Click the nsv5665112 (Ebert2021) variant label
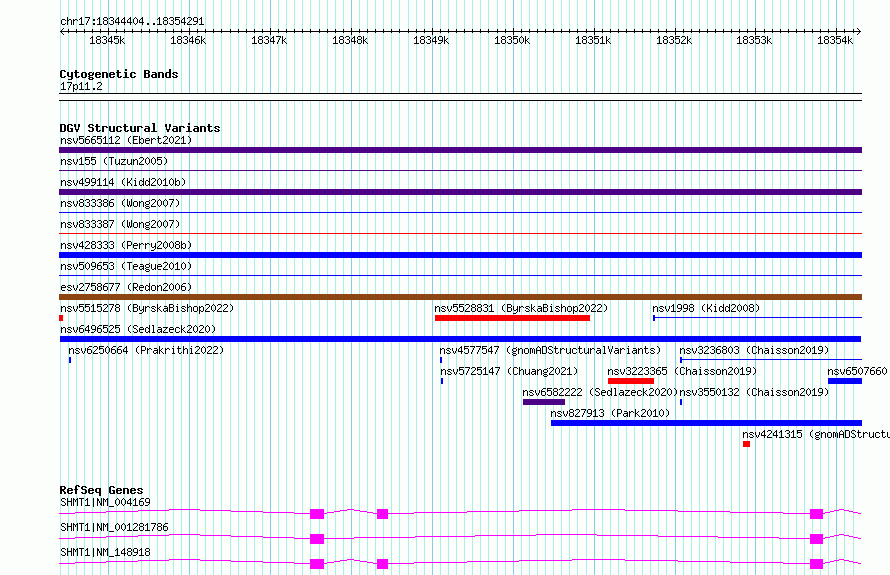The width and height of the screenshot is (890, 575). (126, 140)
